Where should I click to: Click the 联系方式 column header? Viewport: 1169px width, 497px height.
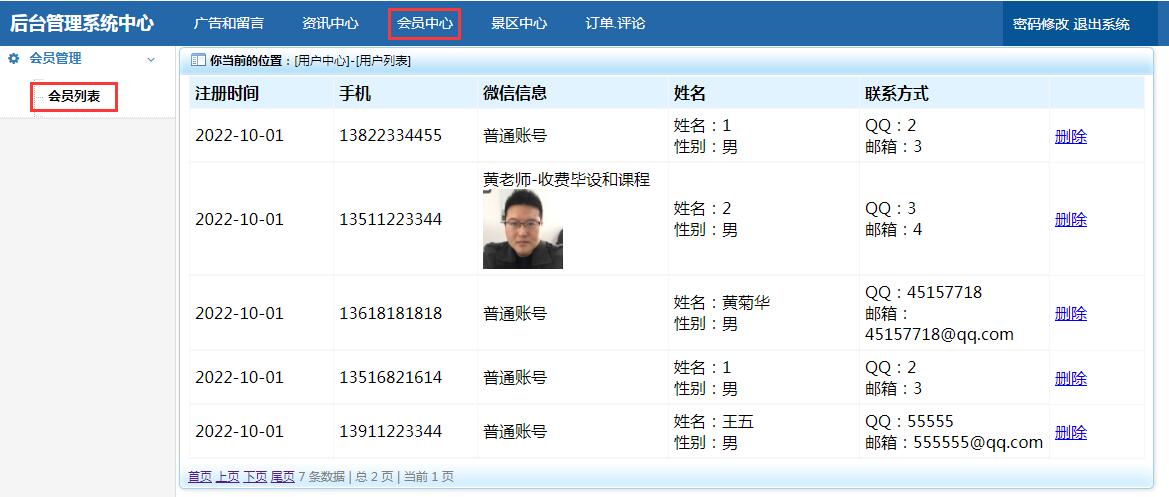point(897,94)
